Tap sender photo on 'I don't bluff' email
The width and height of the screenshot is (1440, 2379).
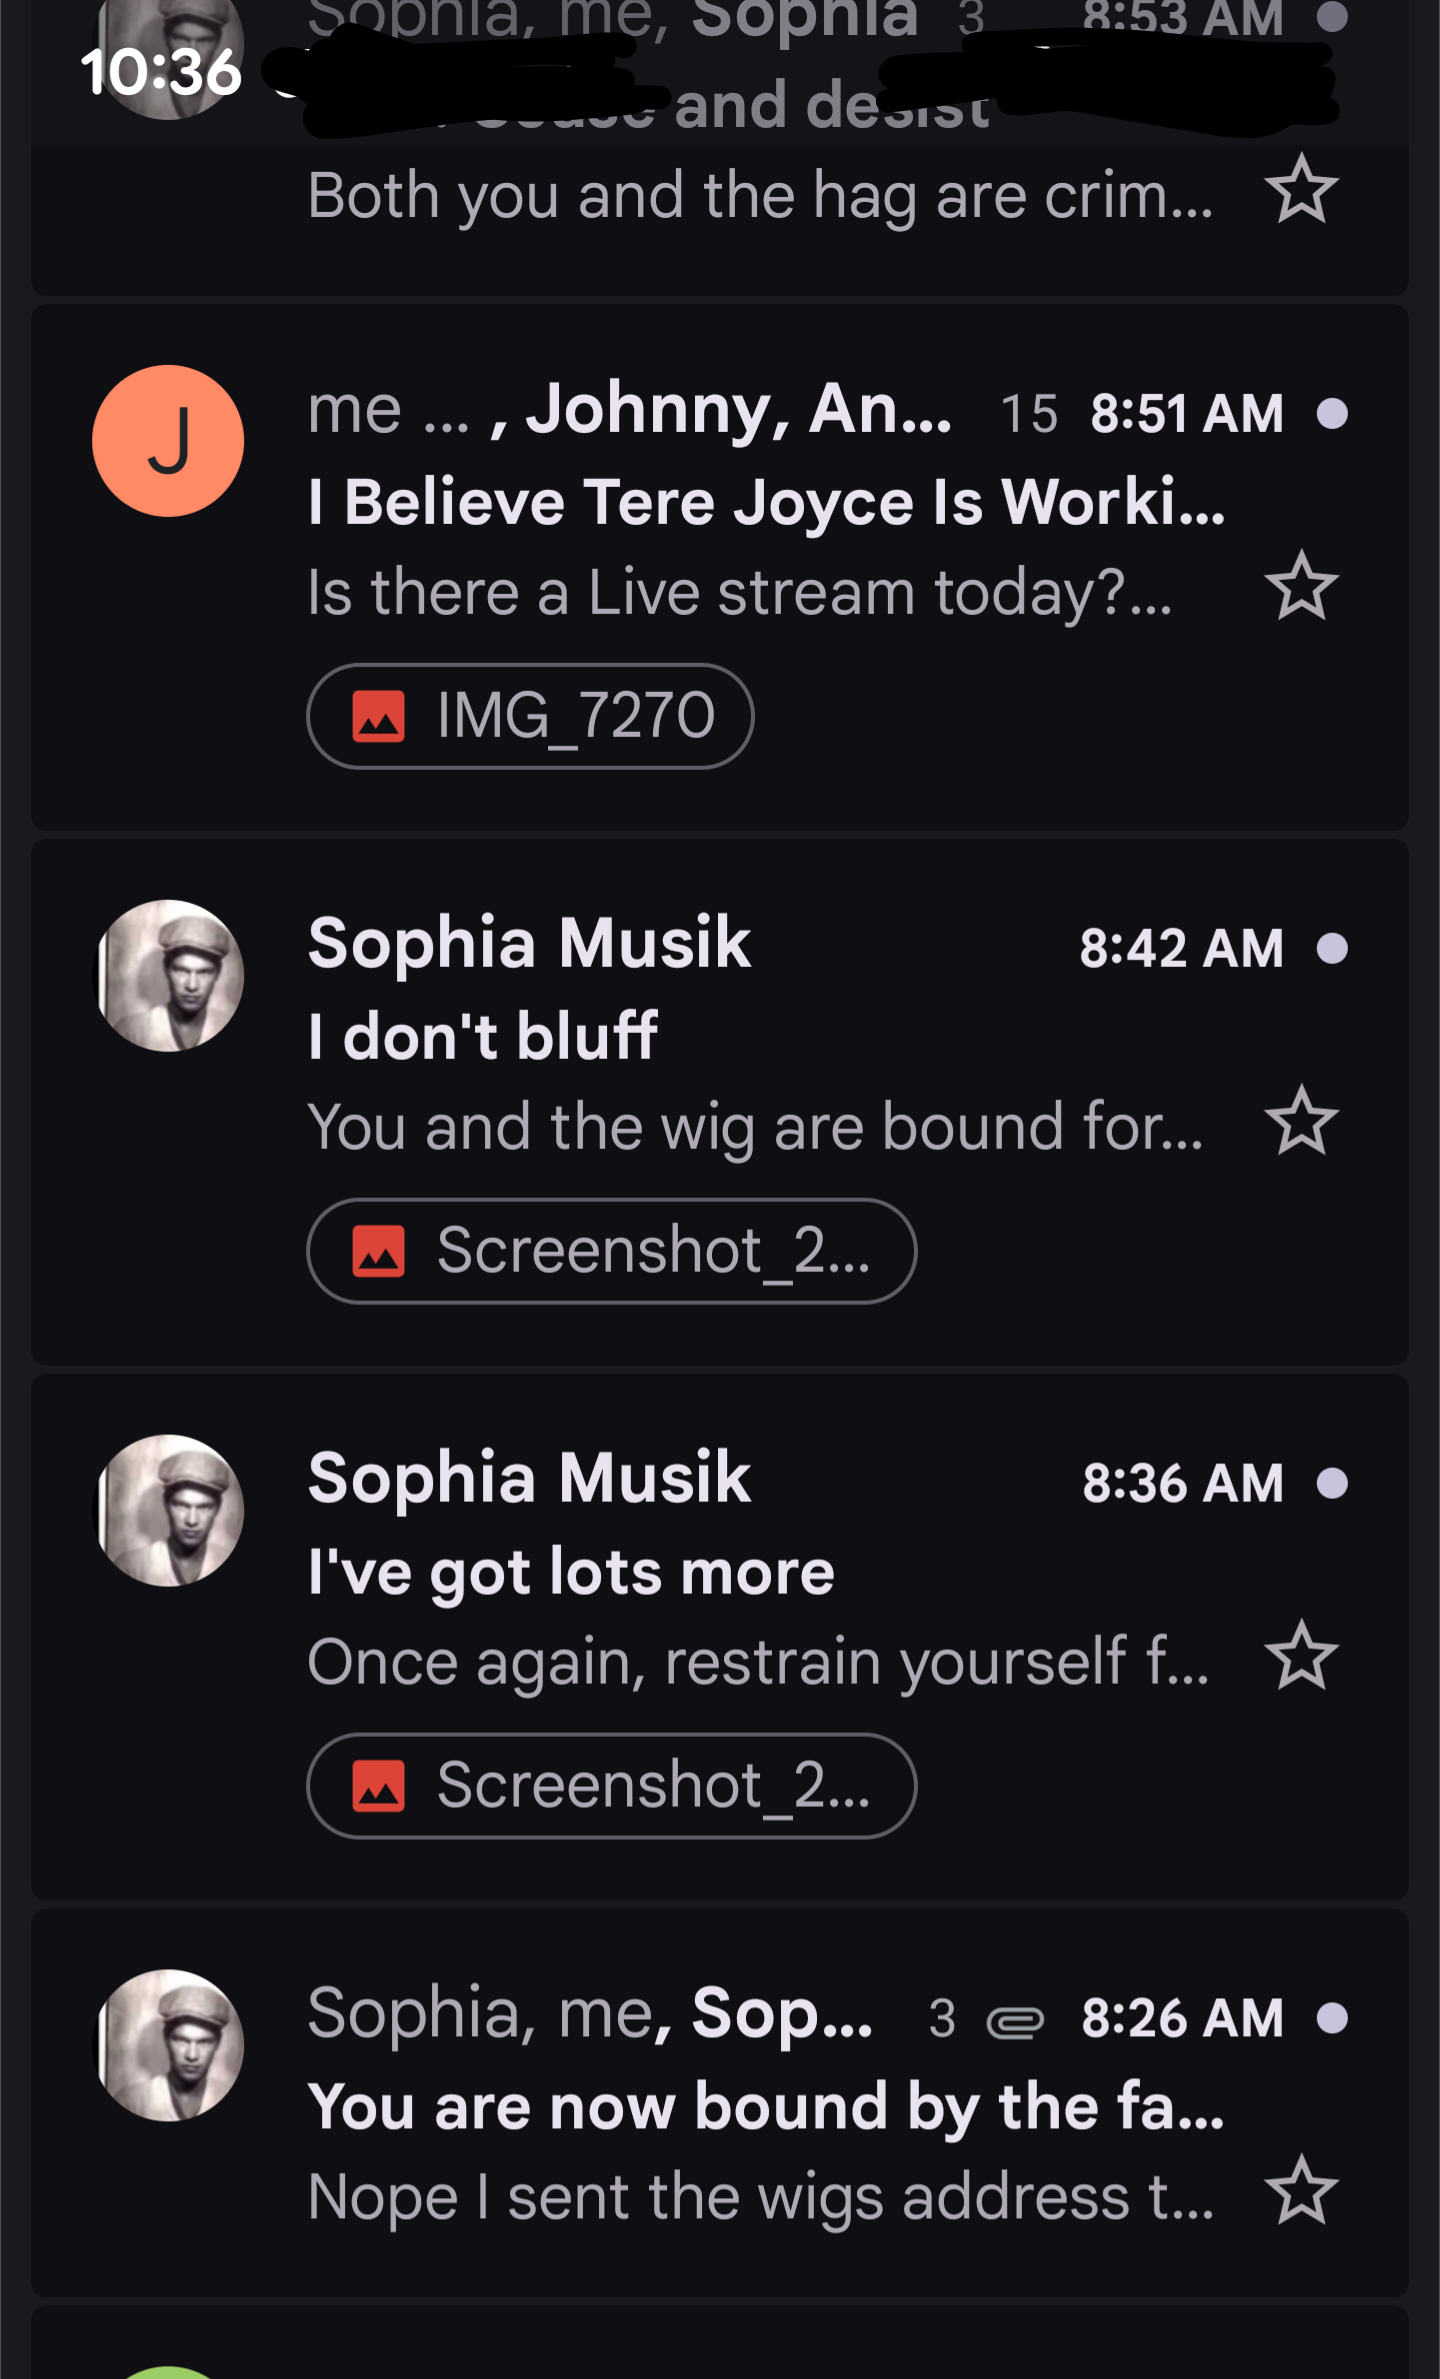click(168, 976)
